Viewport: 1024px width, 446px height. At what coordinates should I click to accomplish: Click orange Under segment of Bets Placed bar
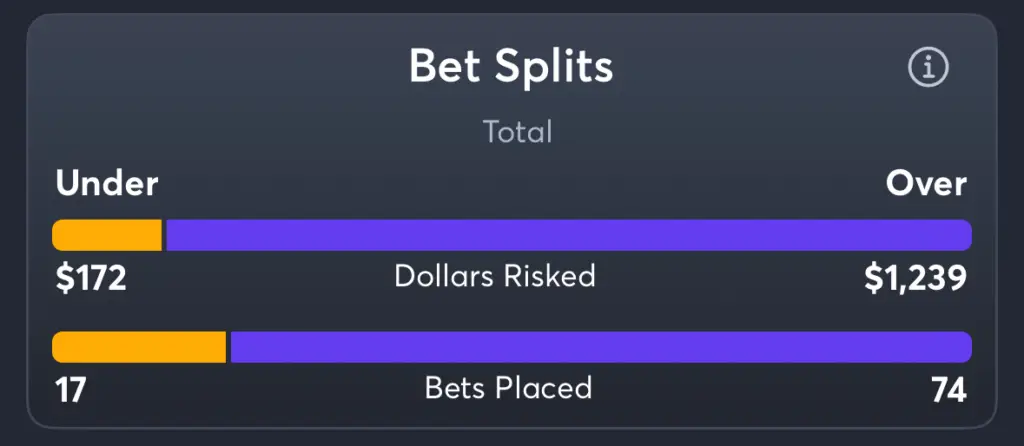(139, 347)
